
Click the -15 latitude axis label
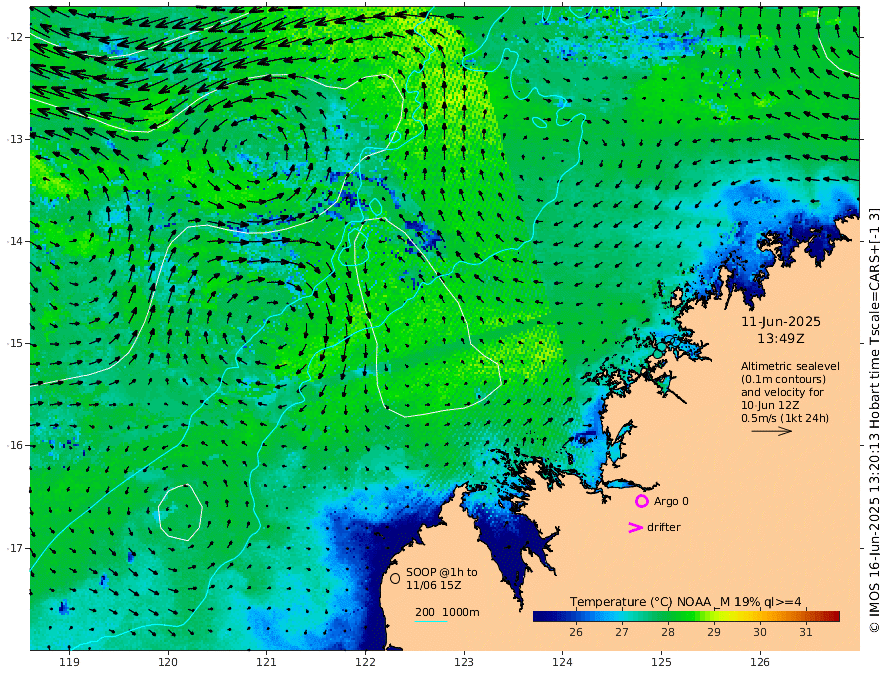15,343
